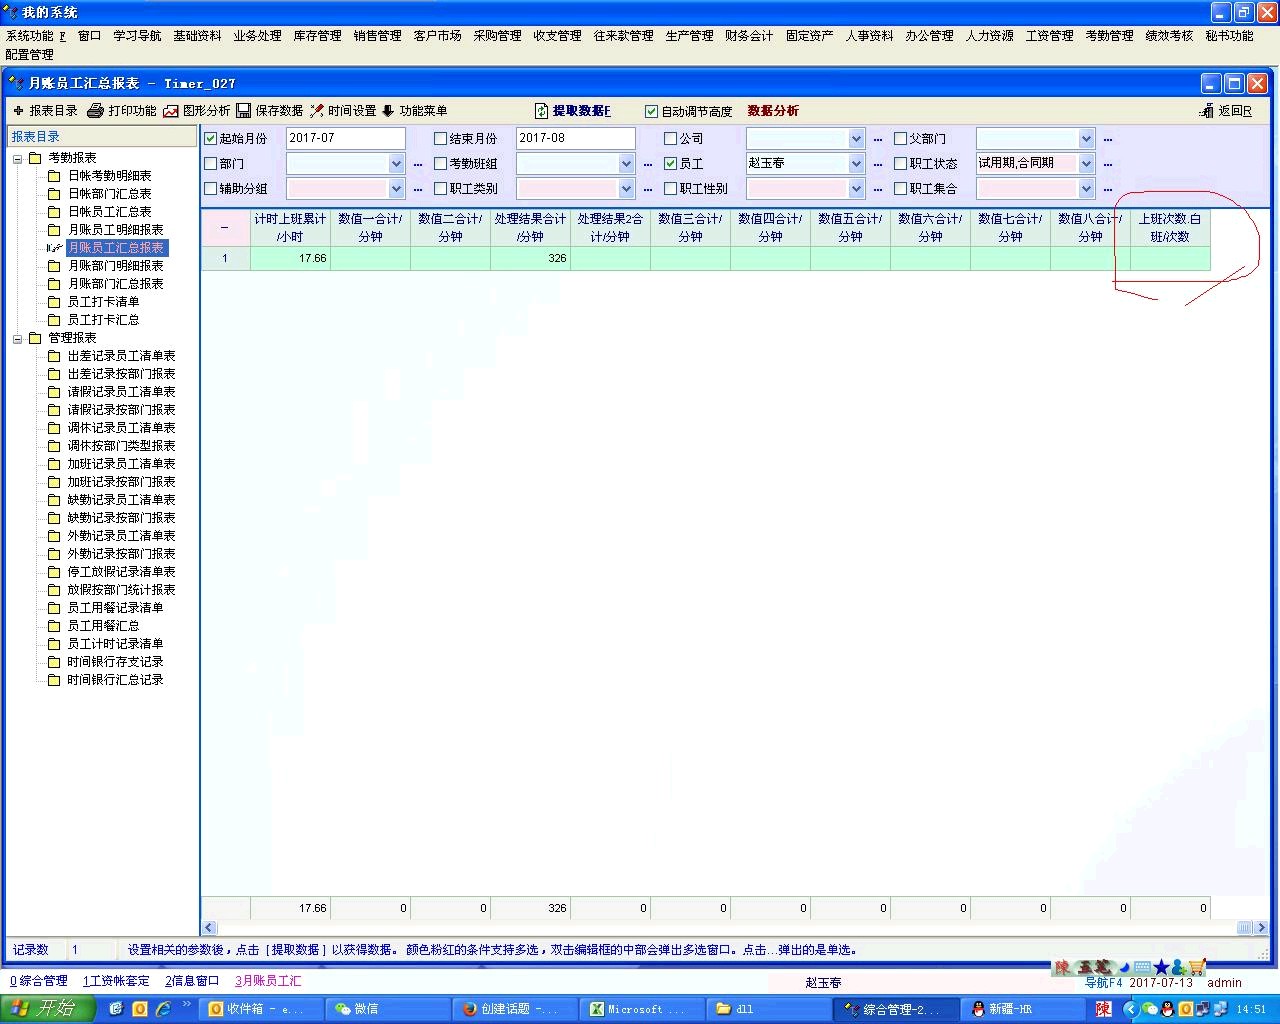The height and width of the screenshot is (1024, 1280).
Task: Click the 报表目录 plus icon in toolbar
Action: tap(18, 111)
